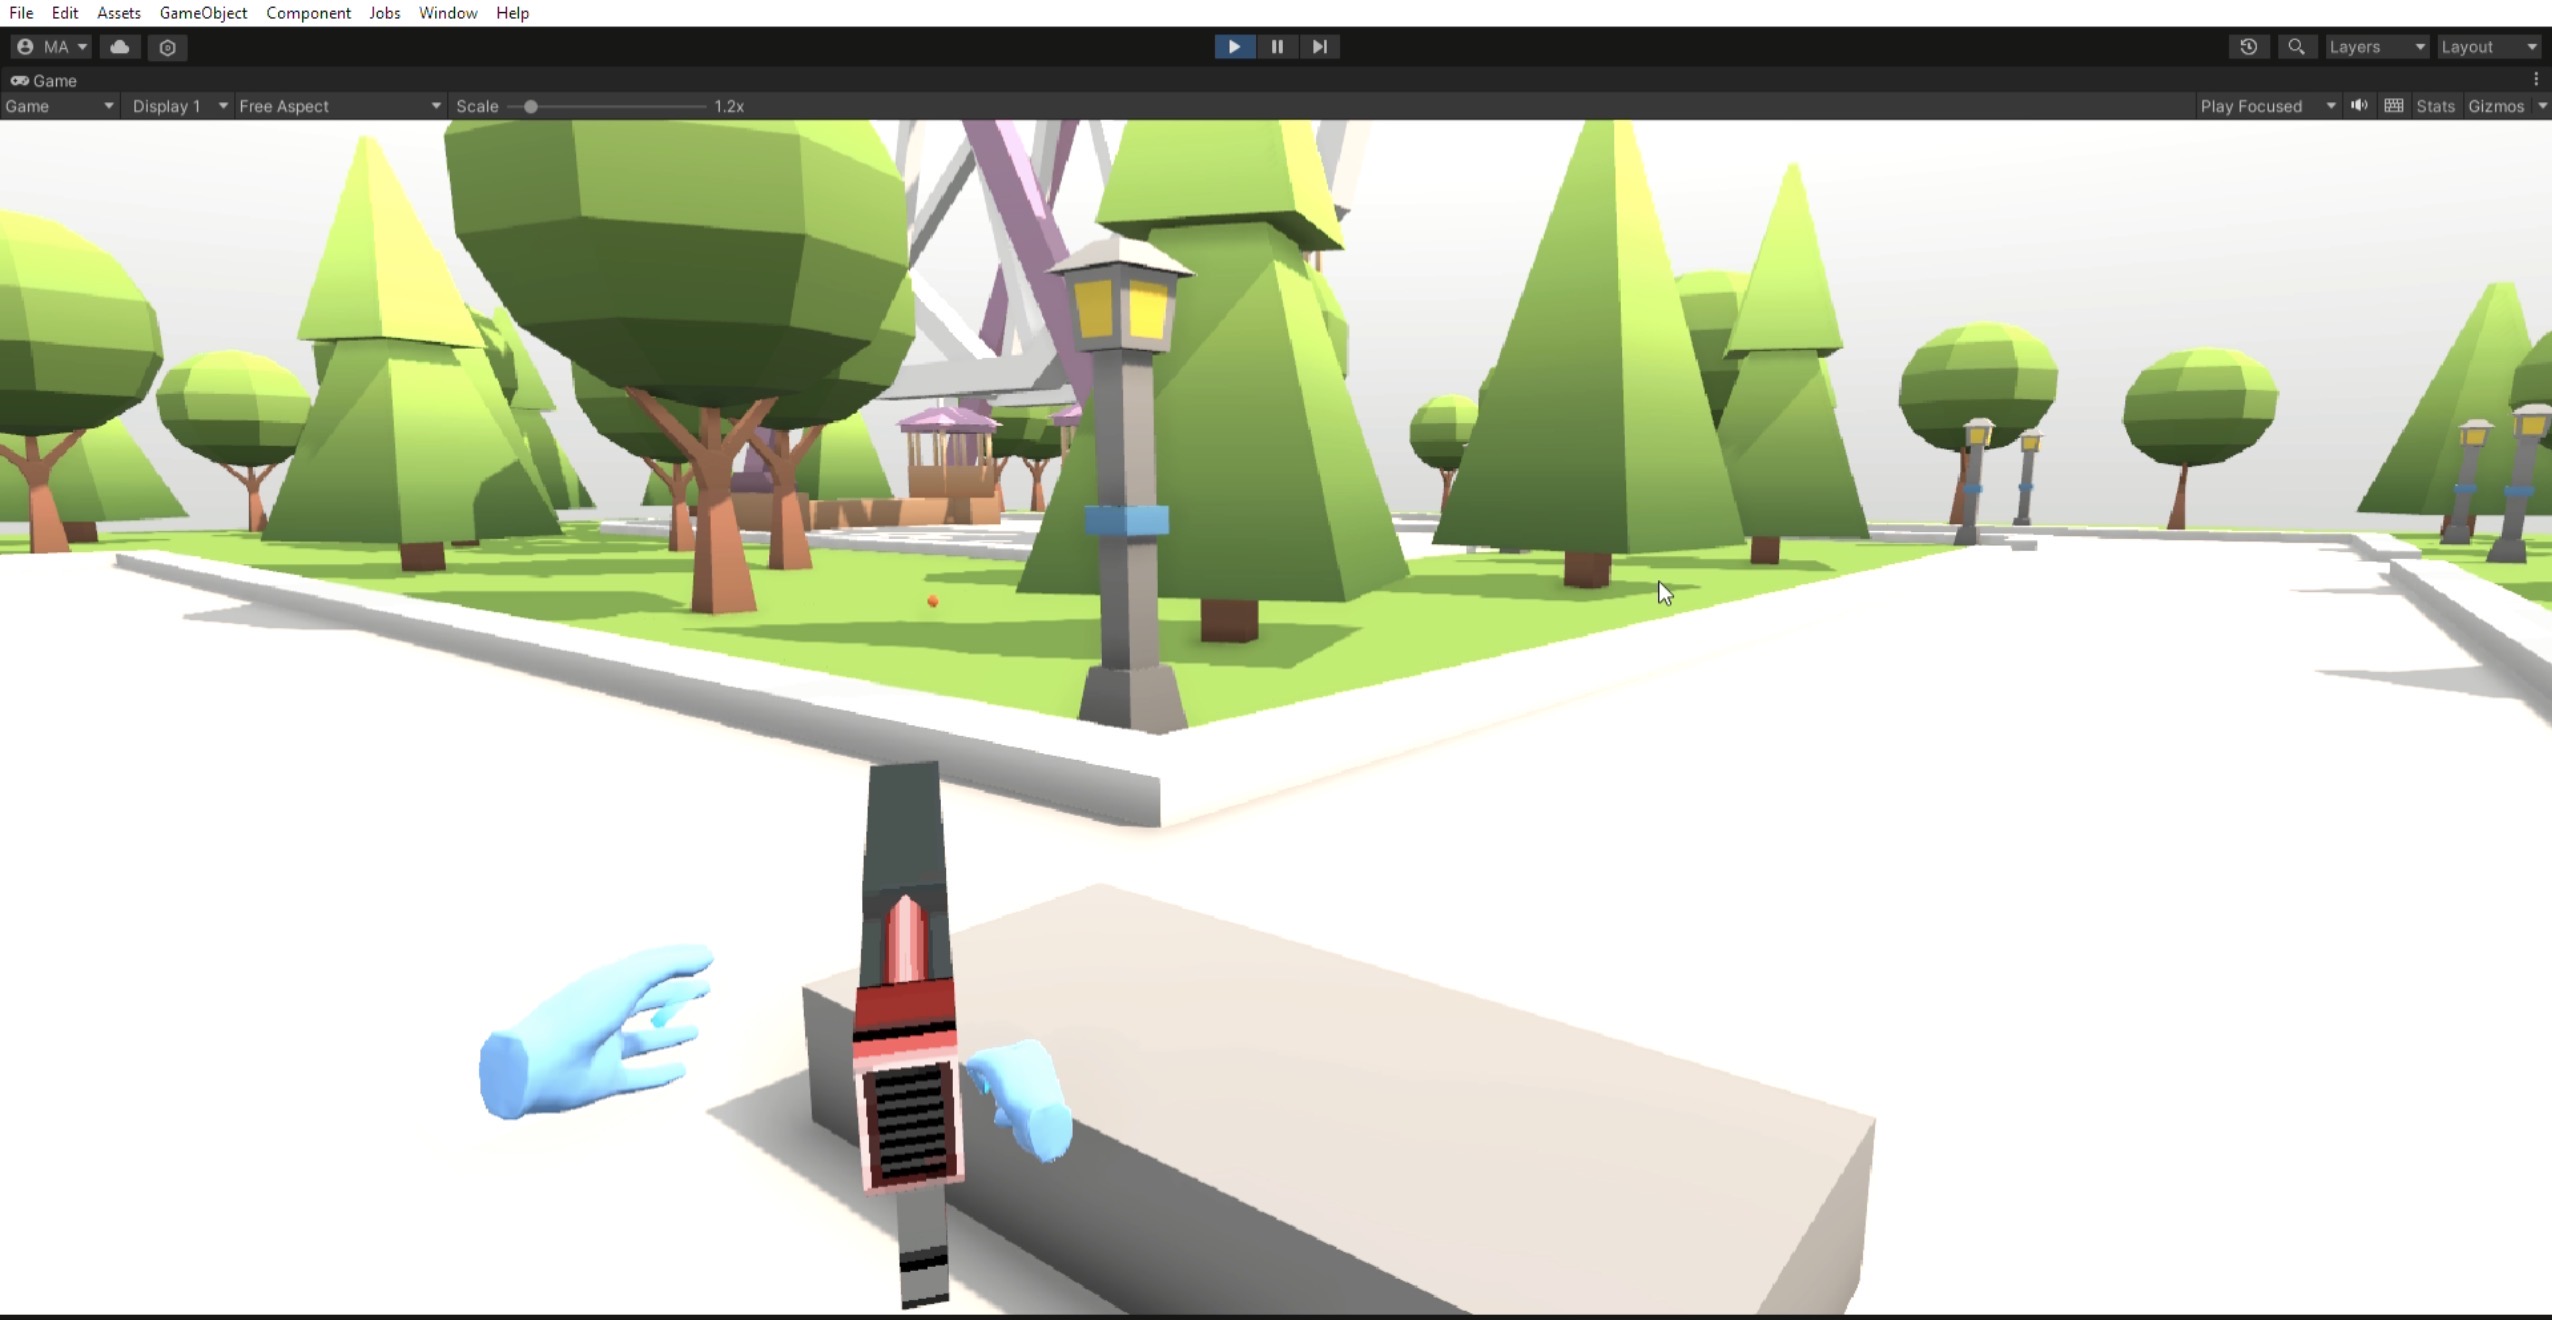Pause the running game
Screen dimensions: 2552x1320
tap(1277, 47)
